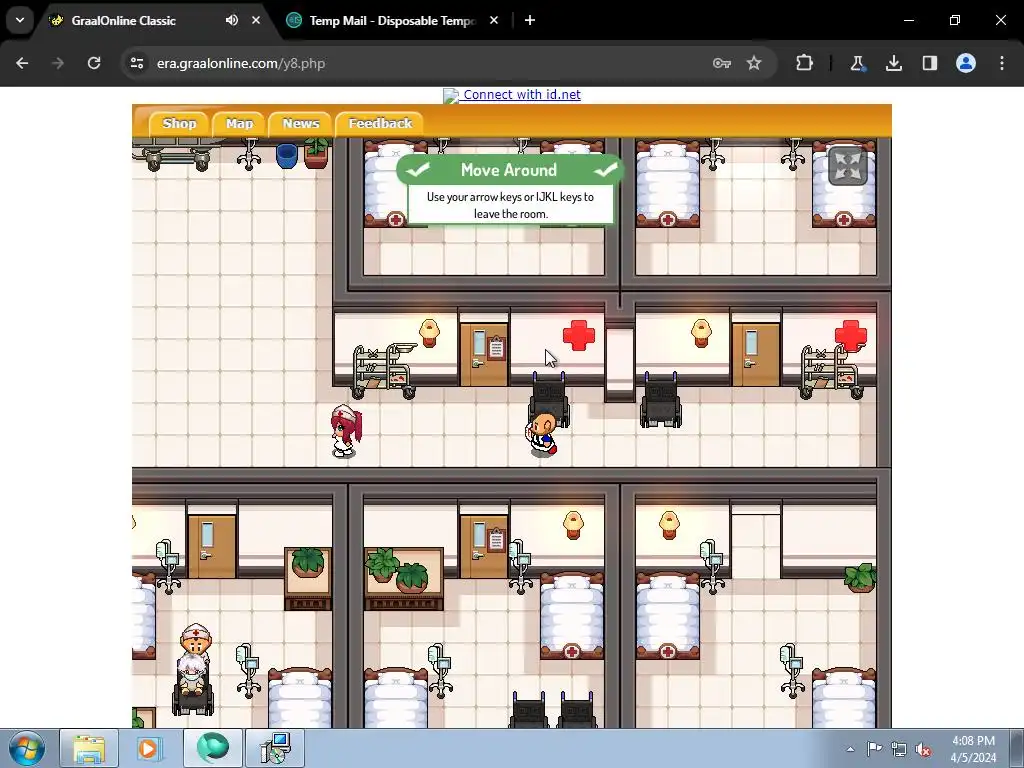Toggle the browser side panel

[929, 63]
